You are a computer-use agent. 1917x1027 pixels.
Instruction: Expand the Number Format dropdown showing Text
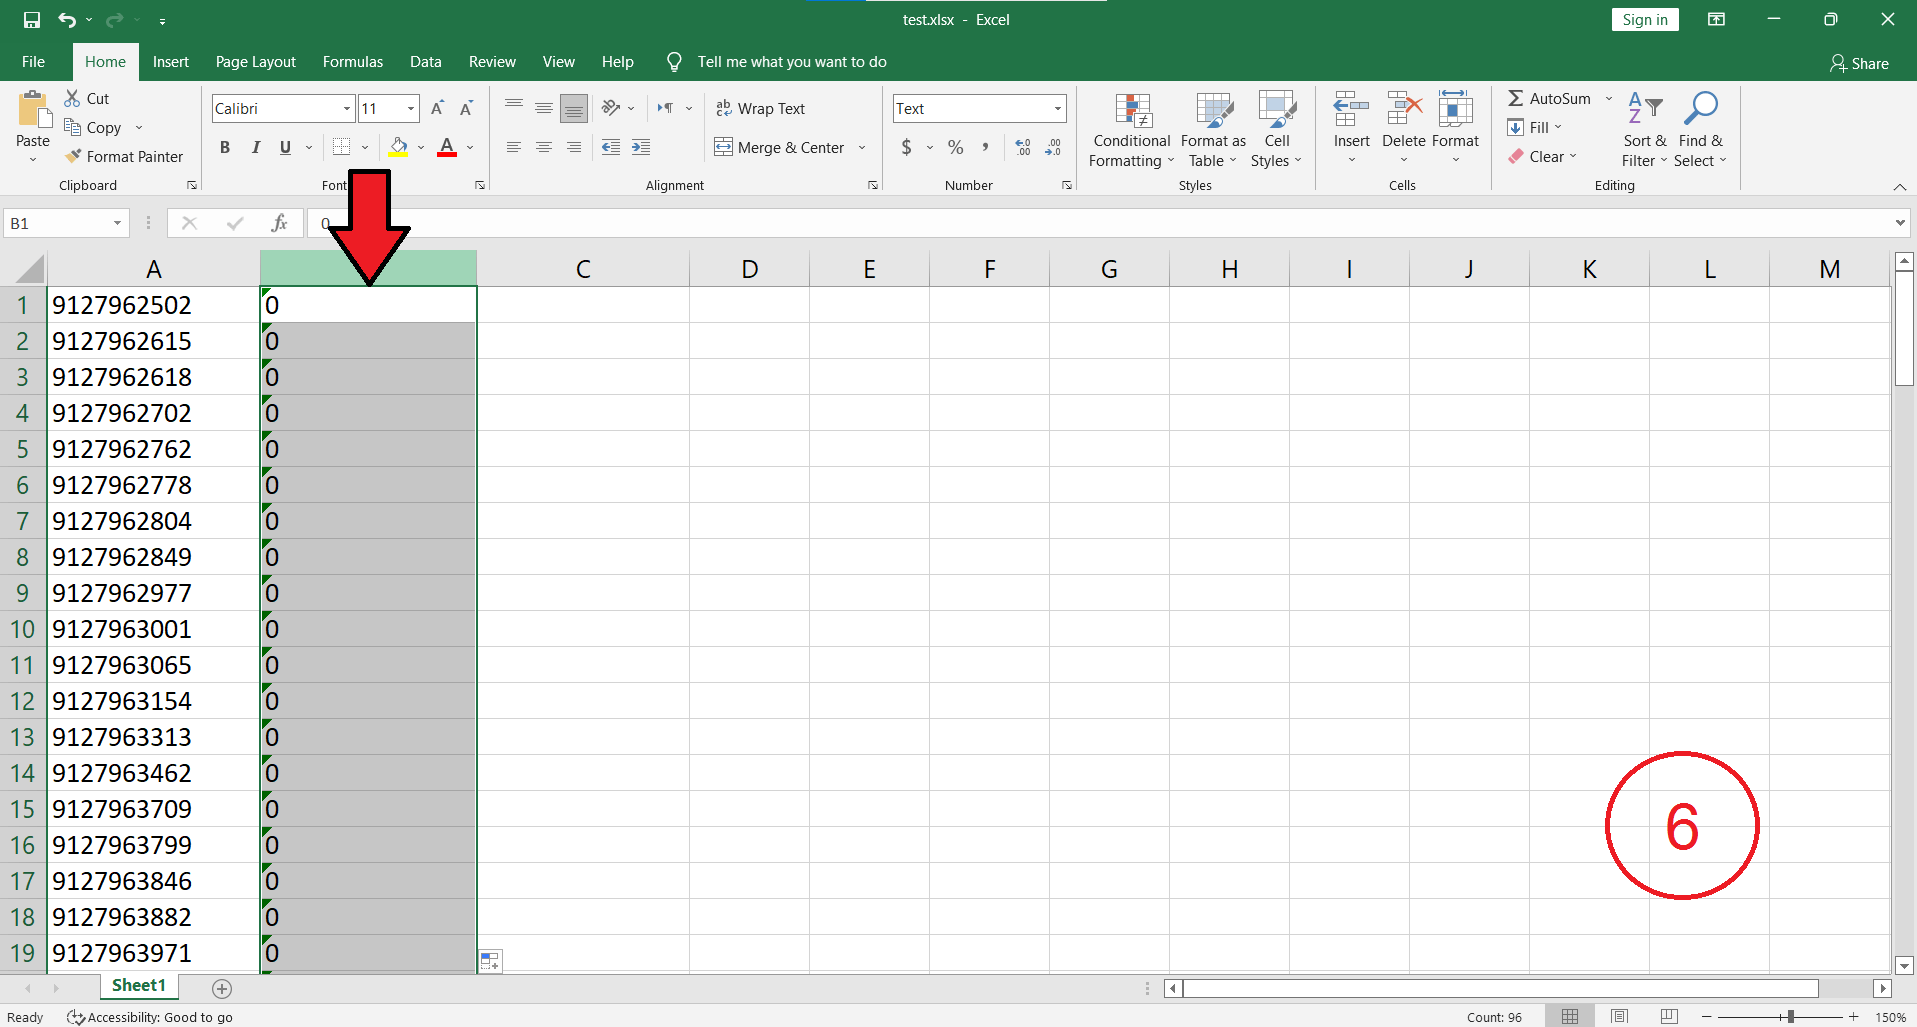click(1057, 109)
